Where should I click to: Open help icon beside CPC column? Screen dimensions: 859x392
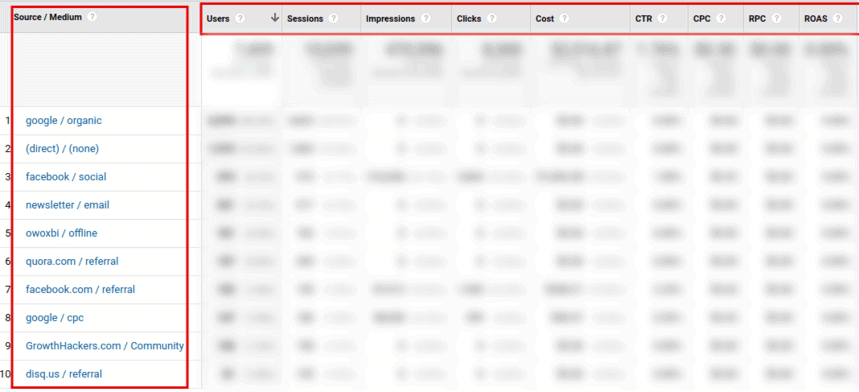[x=721, y=19]
